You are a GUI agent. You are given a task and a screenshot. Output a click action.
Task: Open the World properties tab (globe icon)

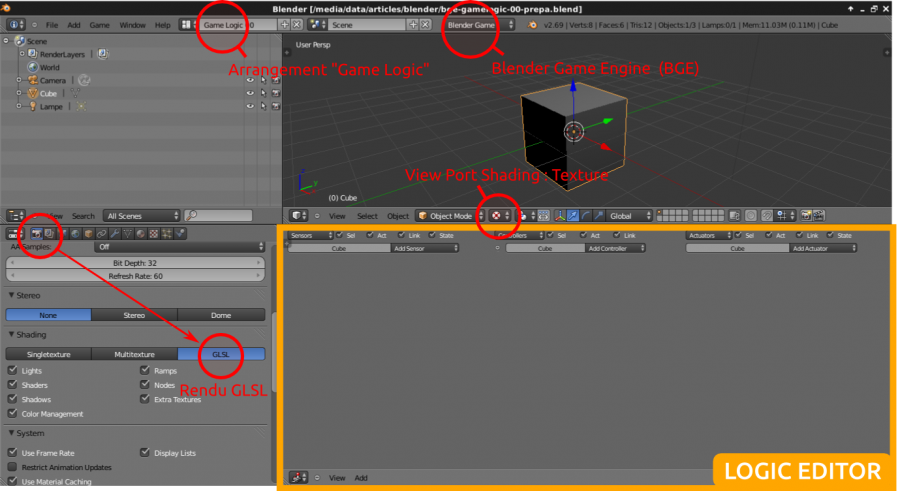76,234
